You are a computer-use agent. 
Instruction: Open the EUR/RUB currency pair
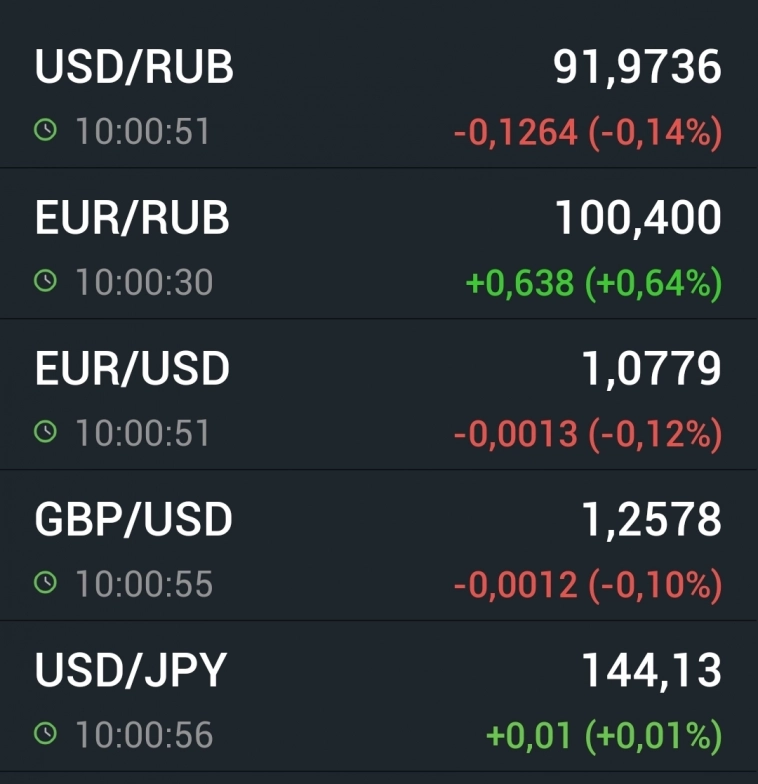(x=132, y=218)
